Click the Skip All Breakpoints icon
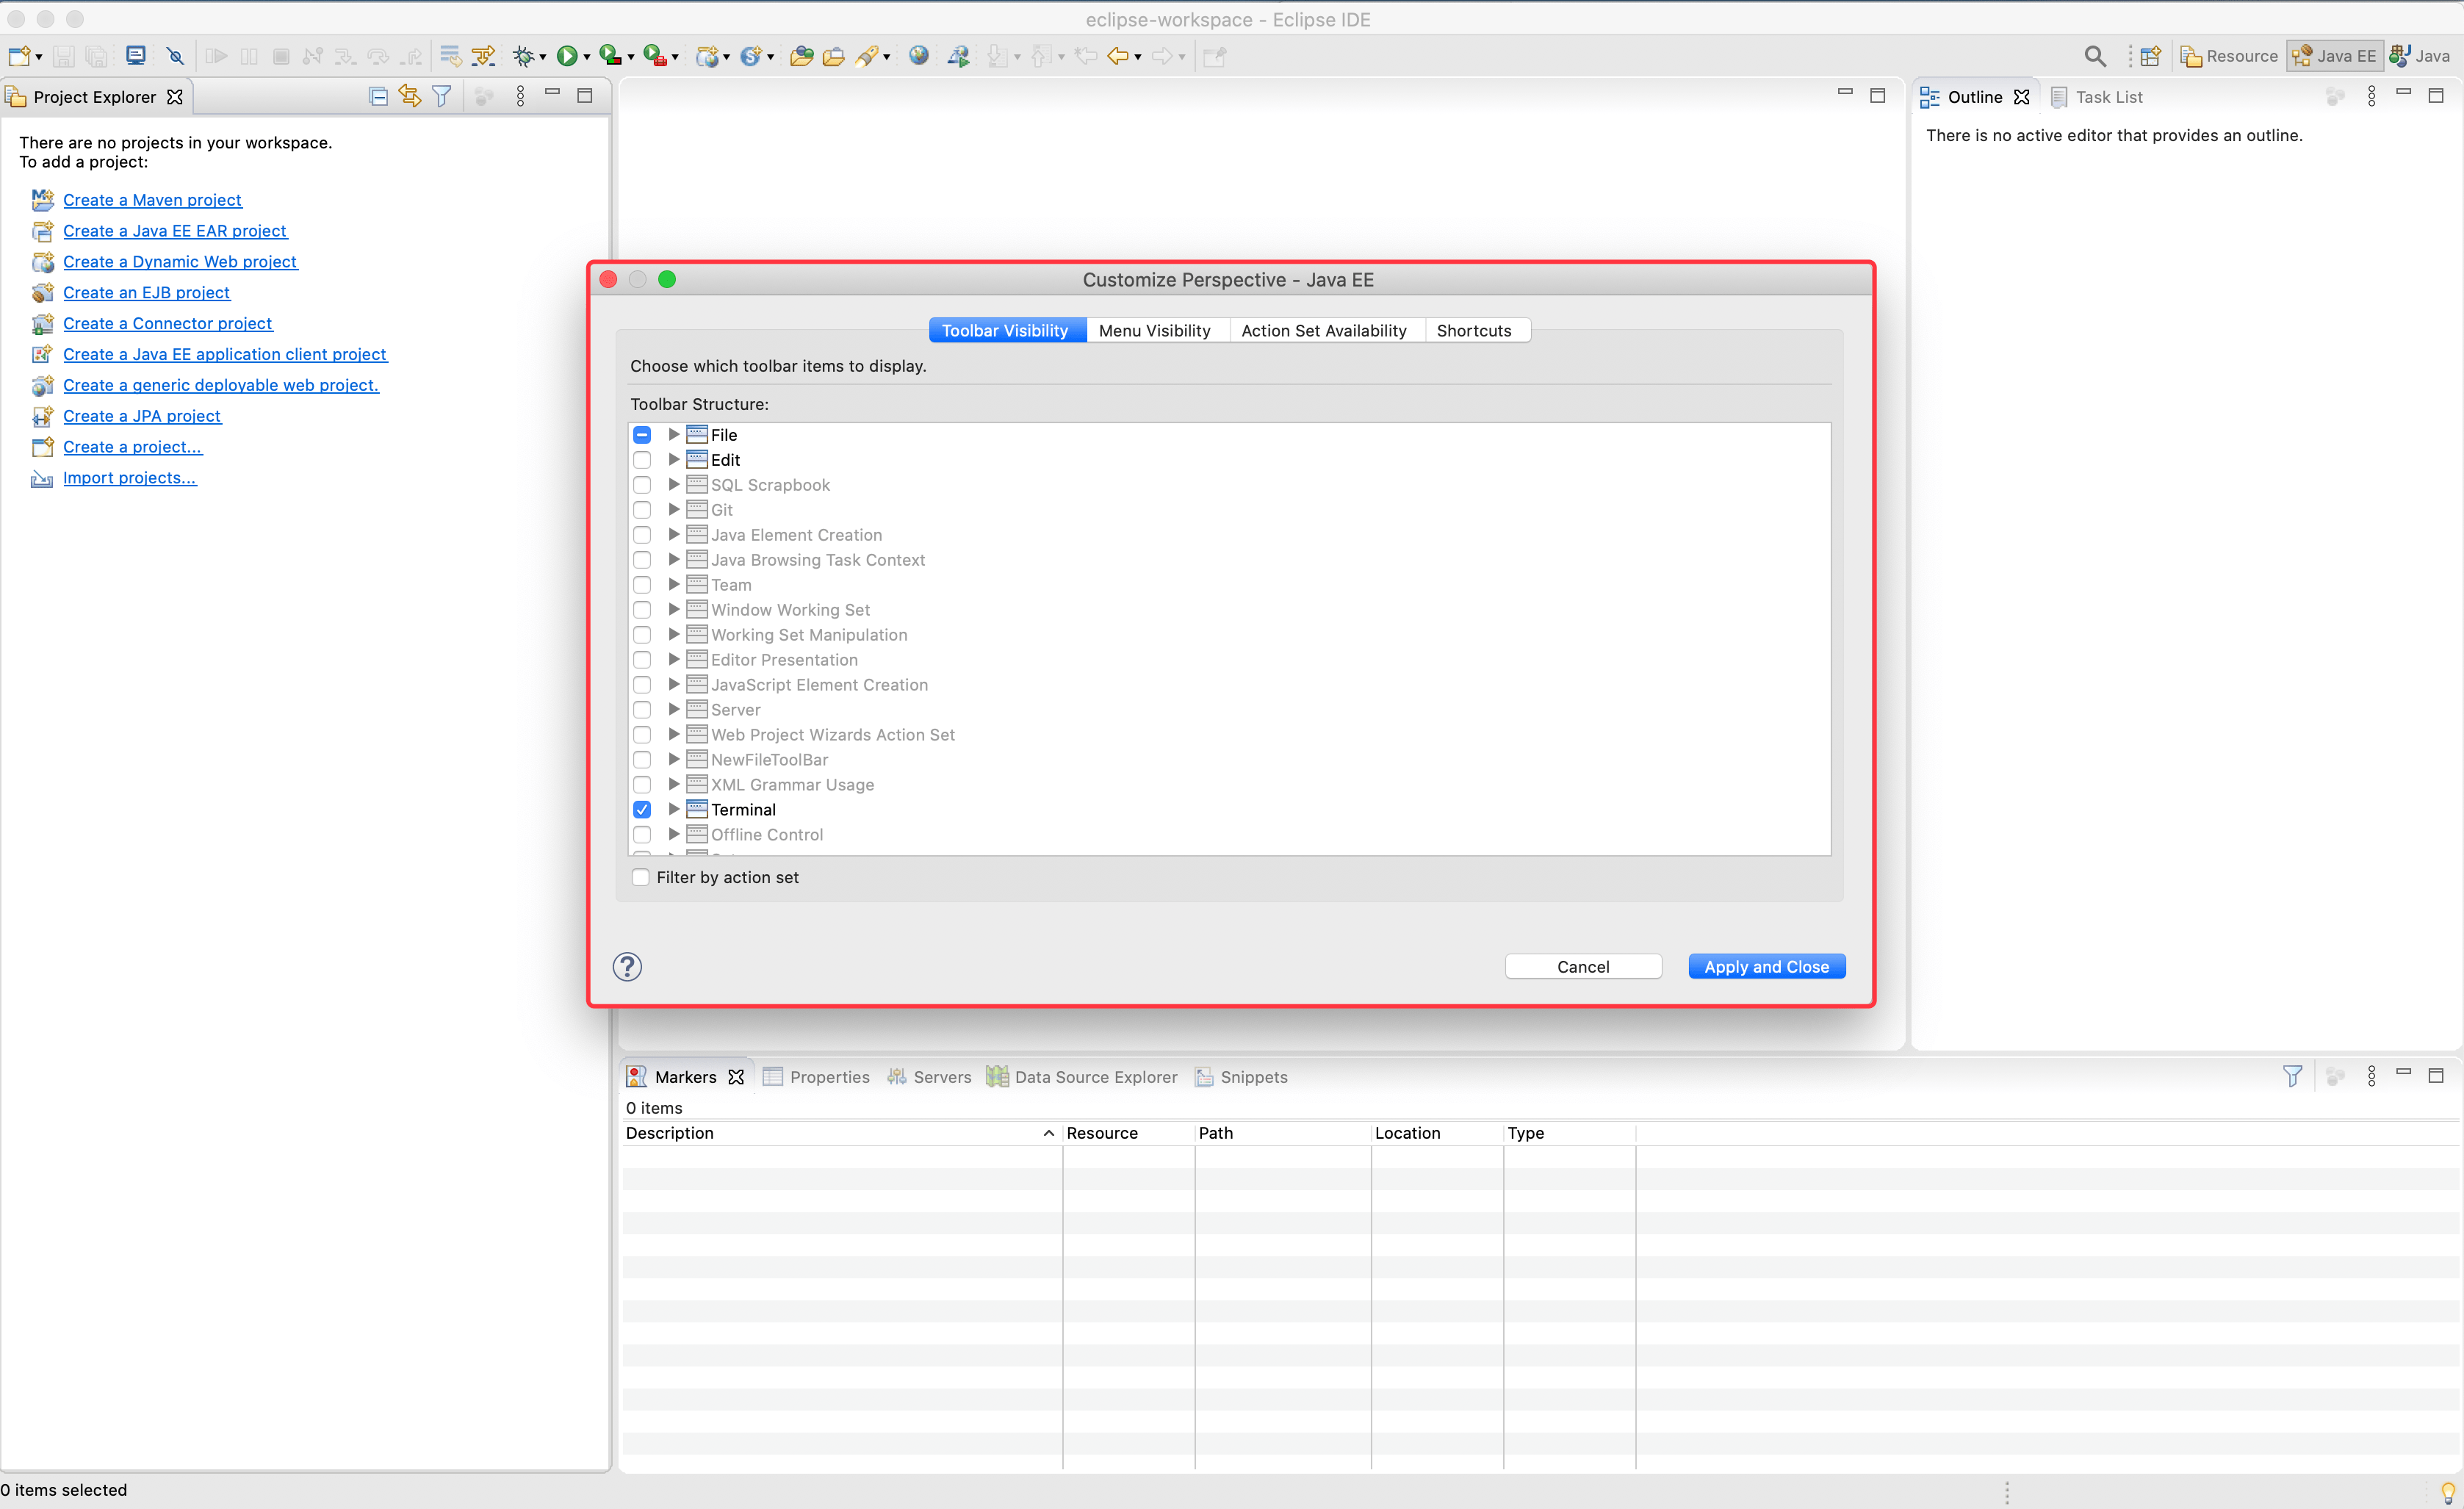 175,56
